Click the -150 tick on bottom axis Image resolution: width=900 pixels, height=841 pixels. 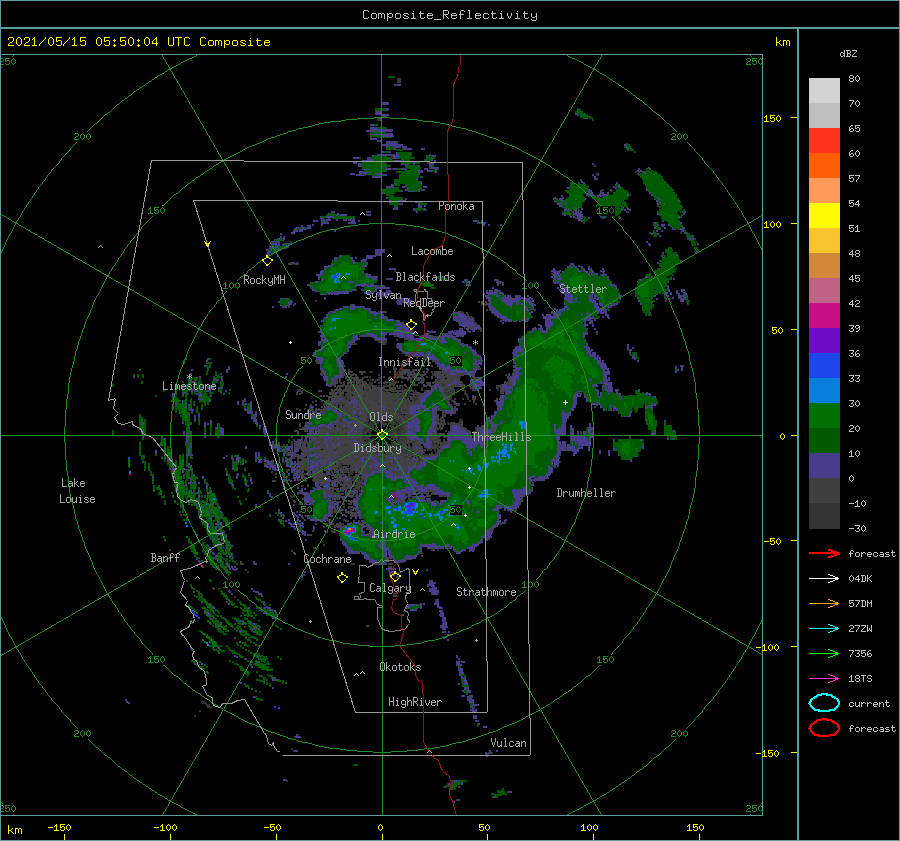[x=59, y=827]
